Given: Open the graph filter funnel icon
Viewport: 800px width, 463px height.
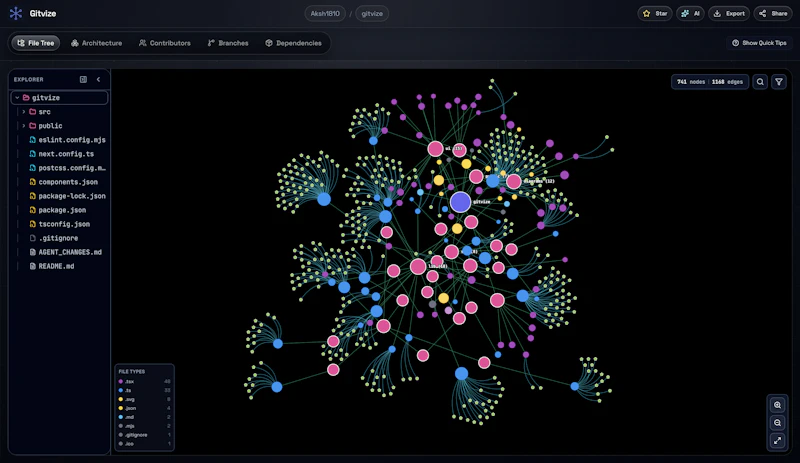Looking at the screenshot, I should pyautogui.click(x=779, y=82).
